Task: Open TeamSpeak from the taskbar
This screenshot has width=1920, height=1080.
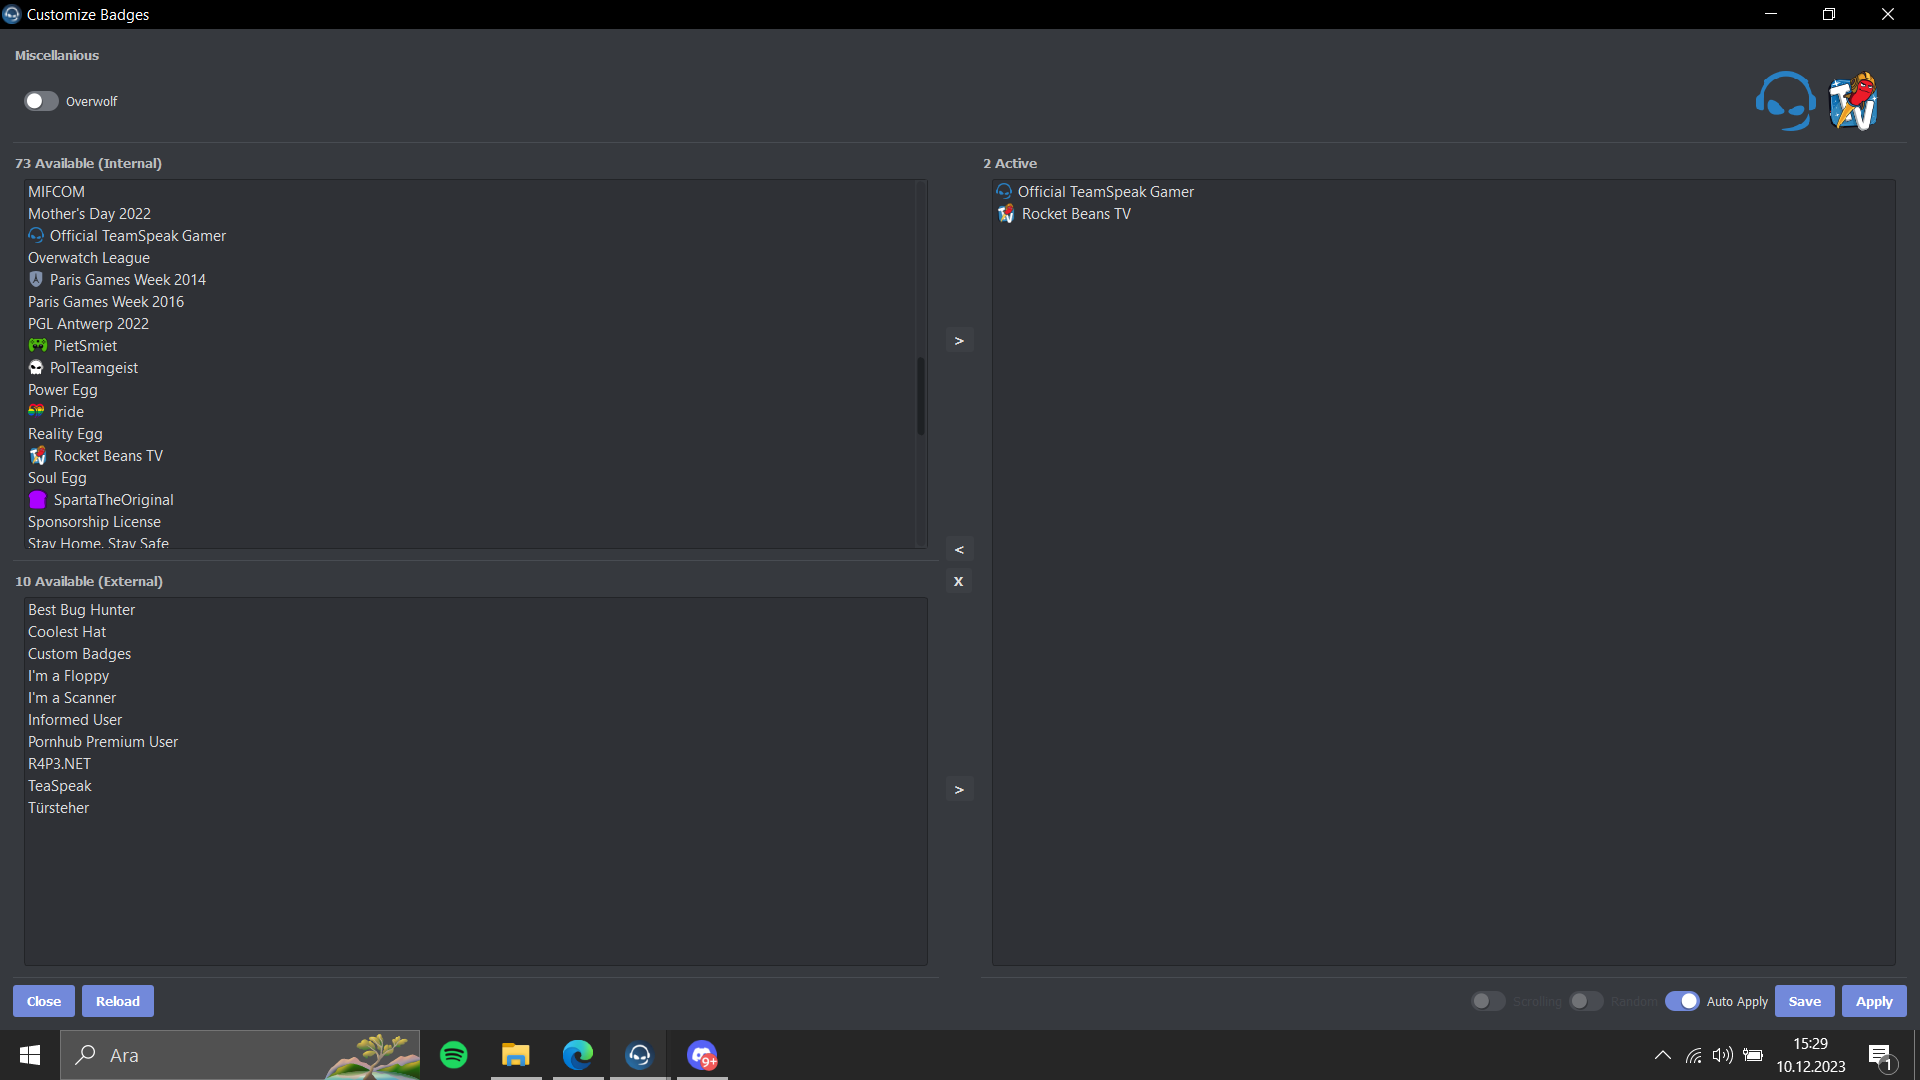Action: [640, 1055]
